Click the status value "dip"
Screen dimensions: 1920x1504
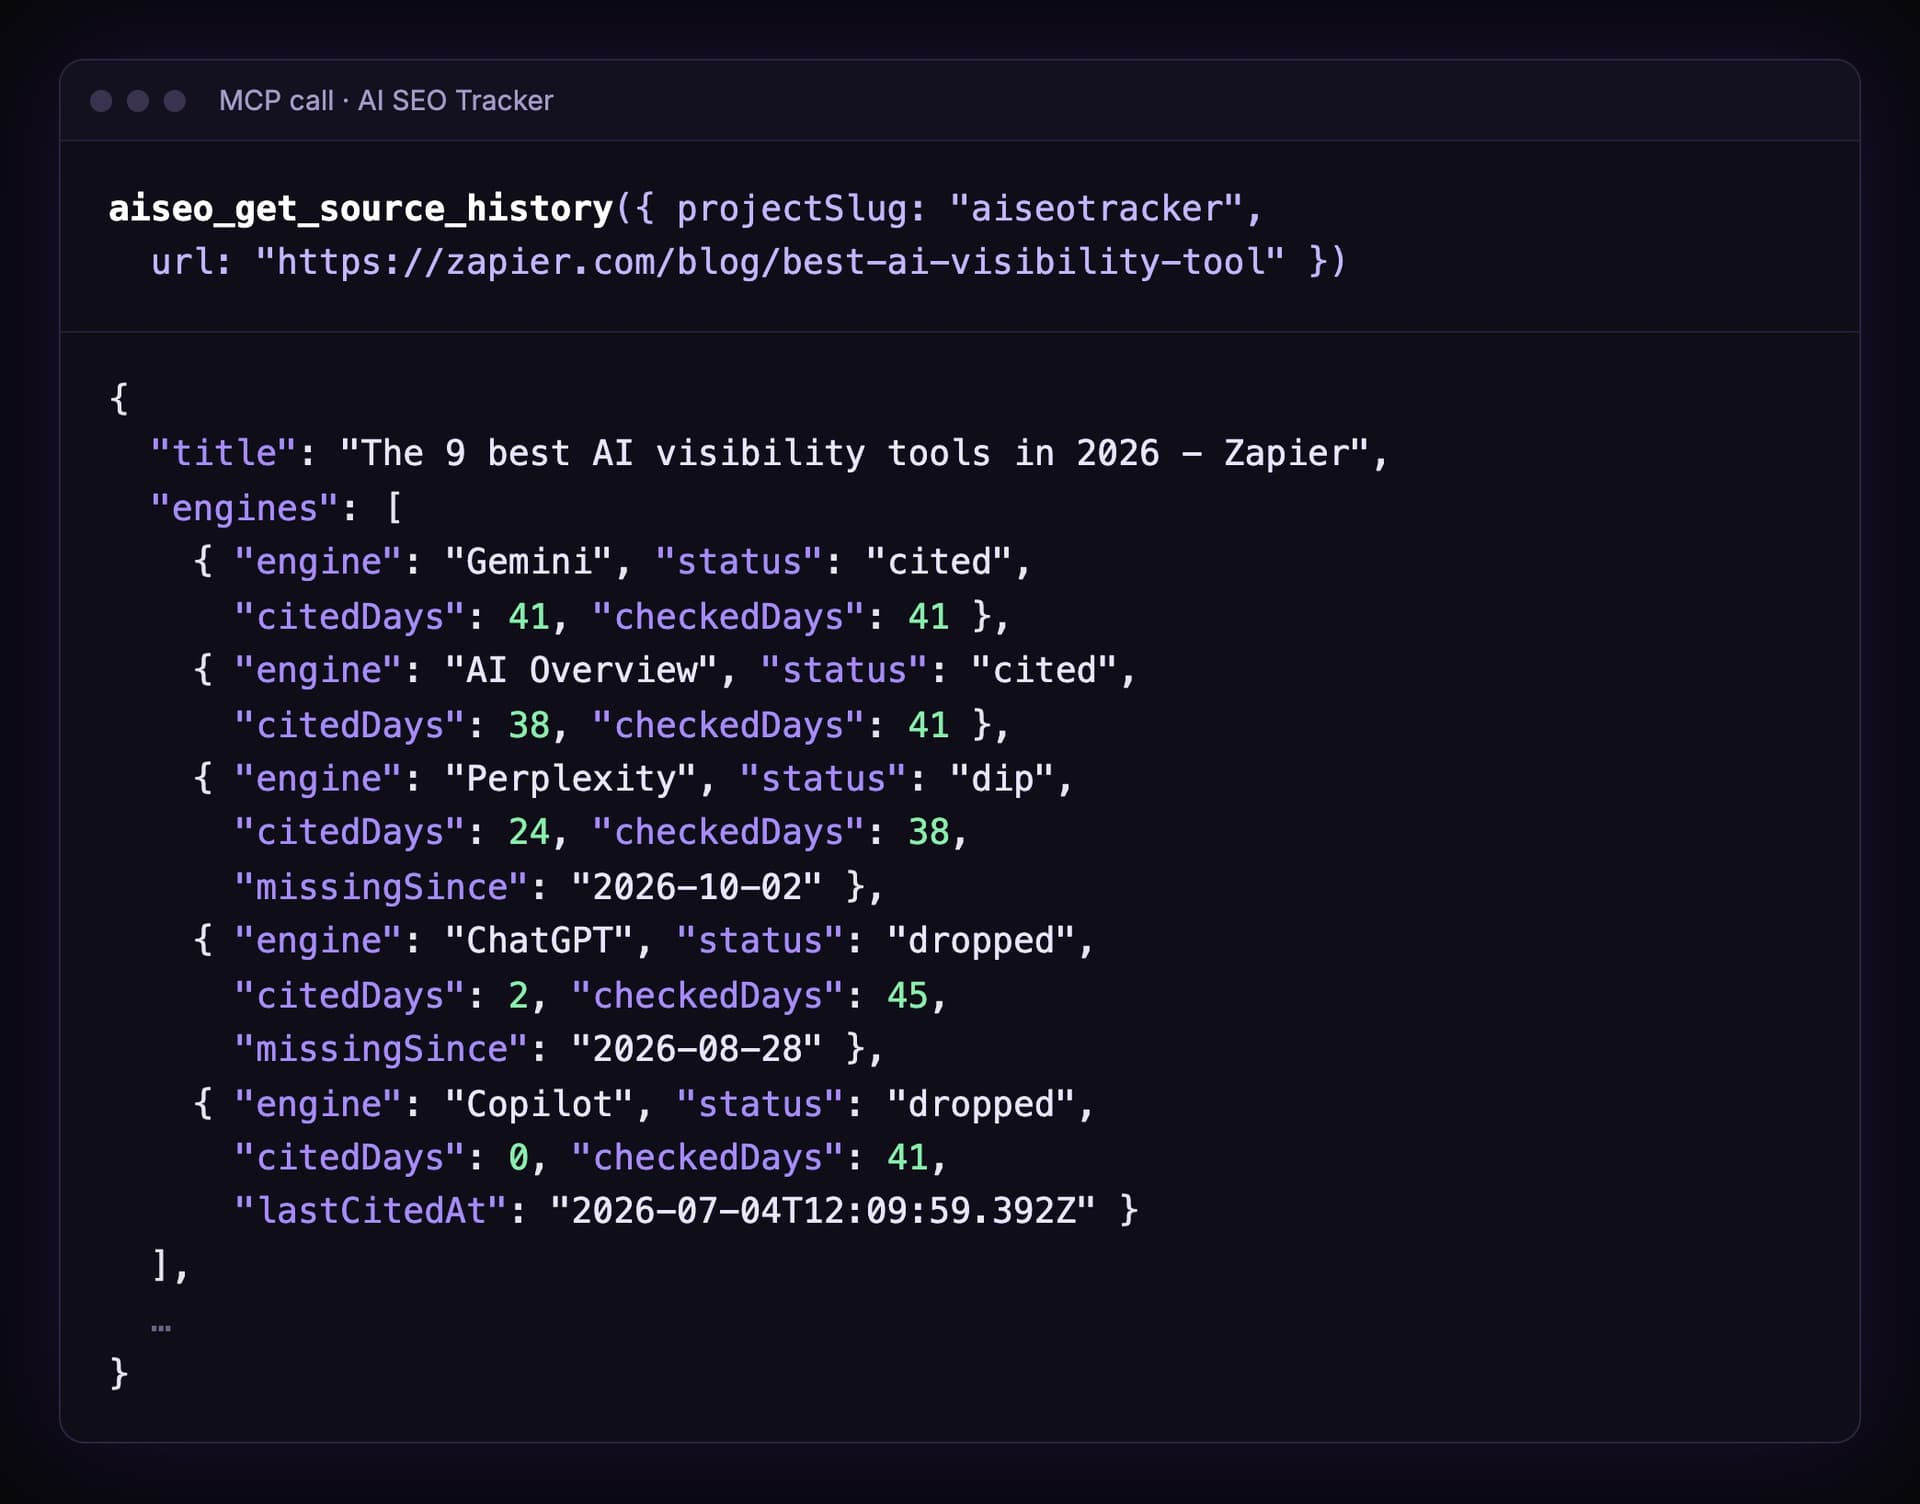pyautogui.click(x=1002, y=779)
